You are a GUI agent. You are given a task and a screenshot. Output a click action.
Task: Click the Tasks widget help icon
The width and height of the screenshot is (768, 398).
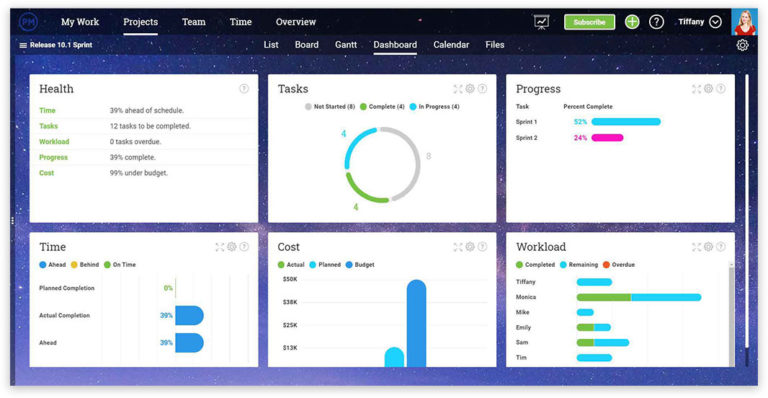482,89
